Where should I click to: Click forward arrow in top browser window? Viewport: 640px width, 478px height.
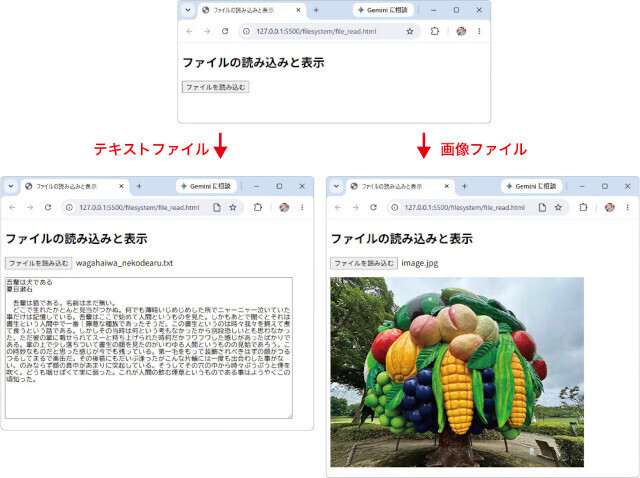coord(207,31)
